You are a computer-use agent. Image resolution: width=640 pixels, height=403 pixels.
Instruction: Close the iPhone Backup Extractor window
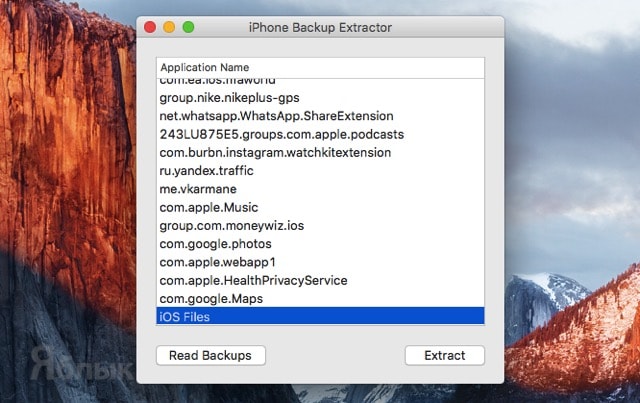pos(151,27)
